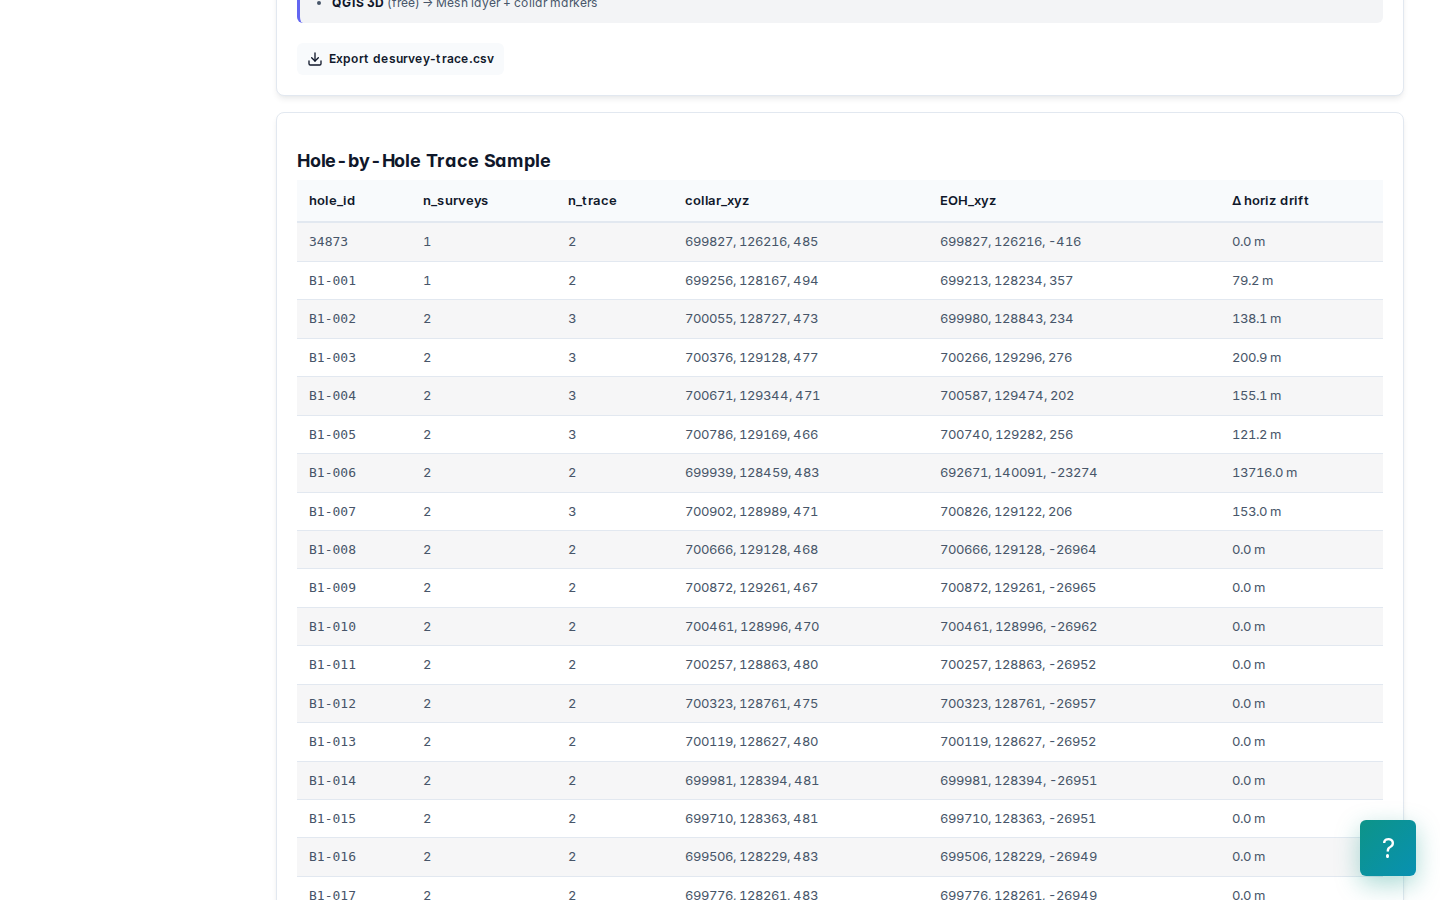Open the help question mark button
The image size is (1440, 900).
(x=1388, y=848)
